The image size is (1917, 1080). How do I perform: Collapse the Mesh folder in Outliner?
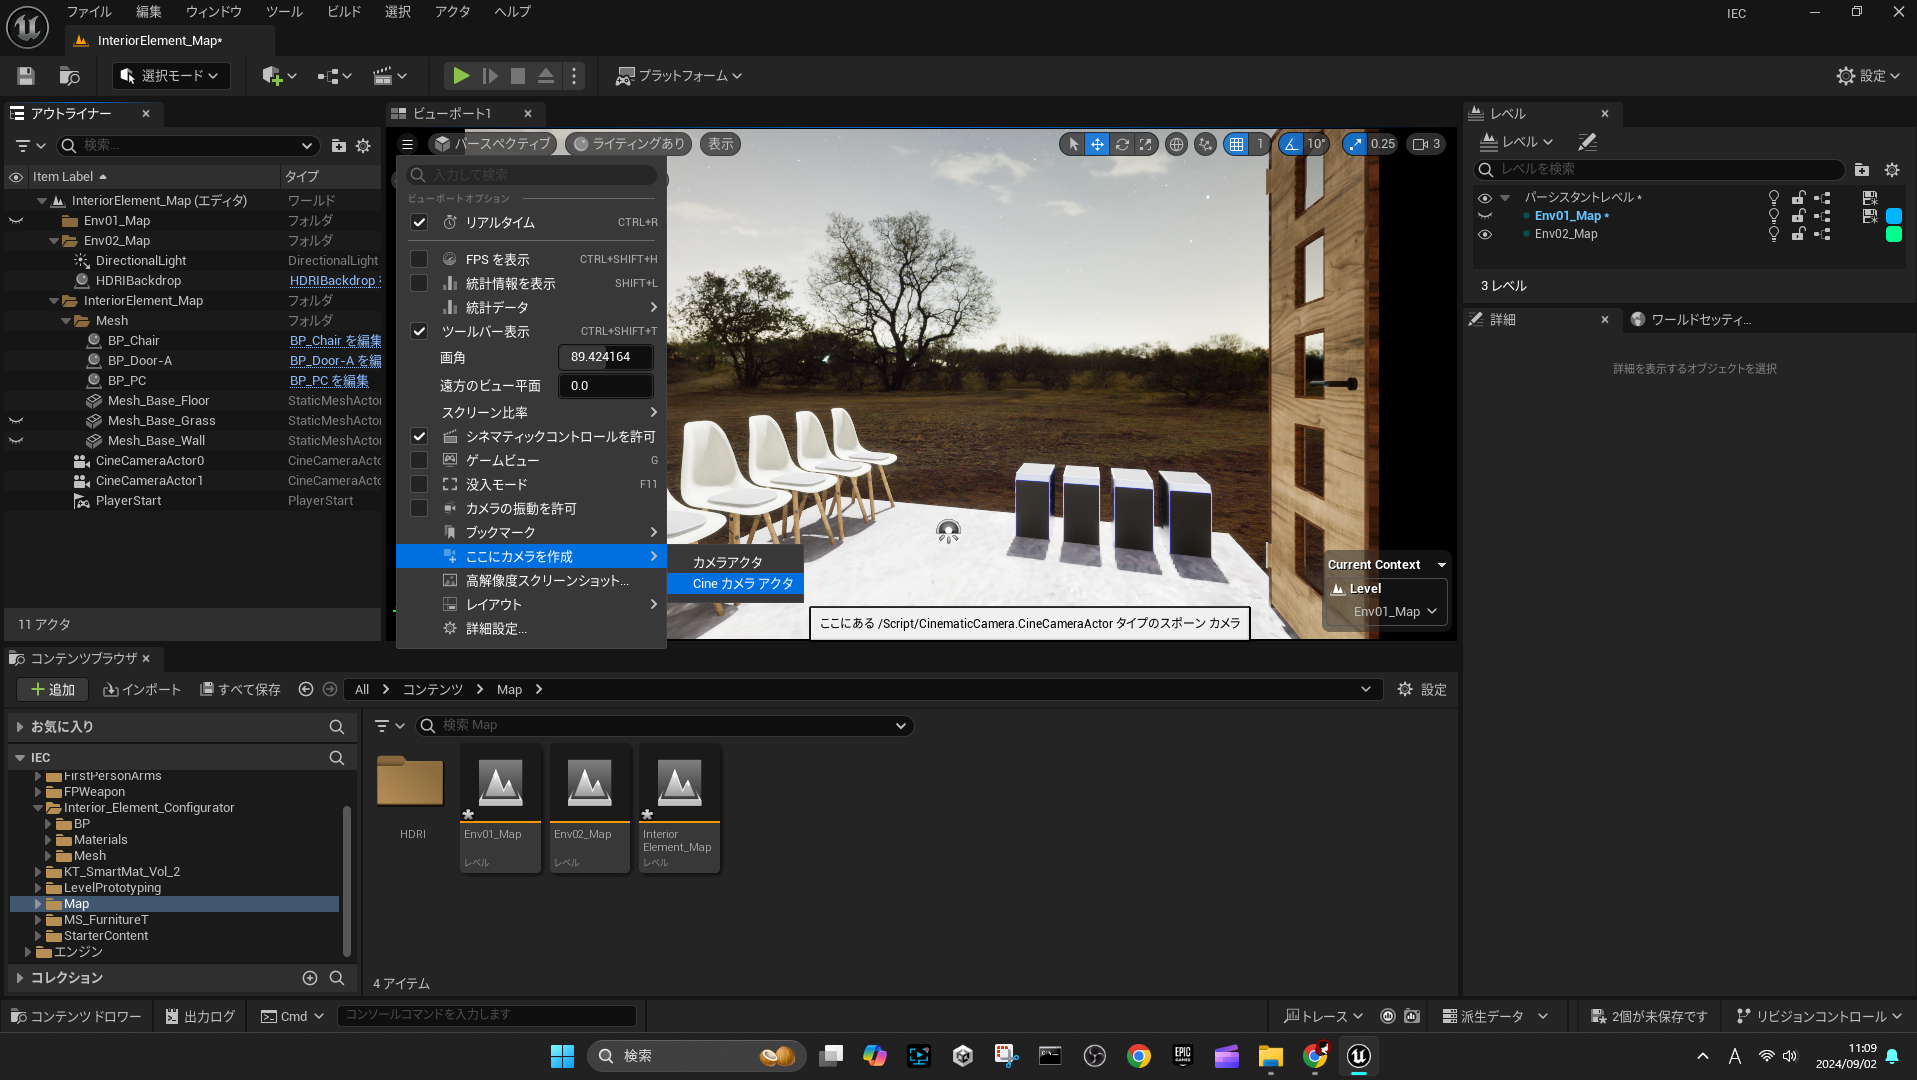66,321
